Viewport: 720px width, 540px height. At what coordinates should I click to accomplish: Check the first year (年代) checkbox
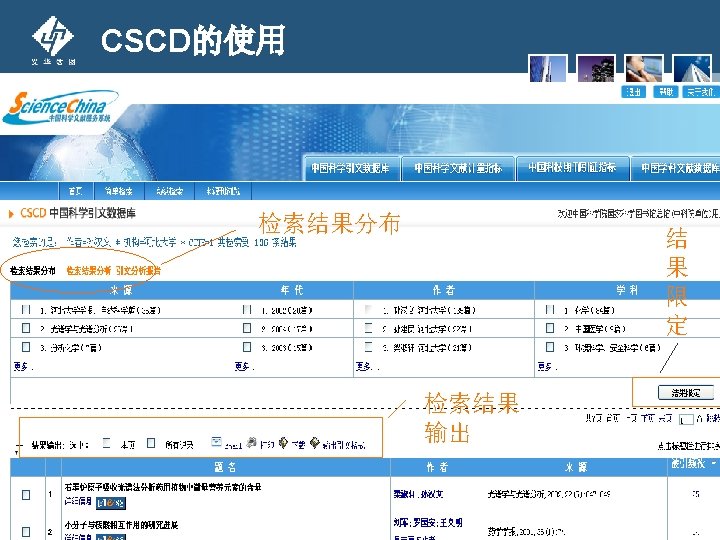247,309
